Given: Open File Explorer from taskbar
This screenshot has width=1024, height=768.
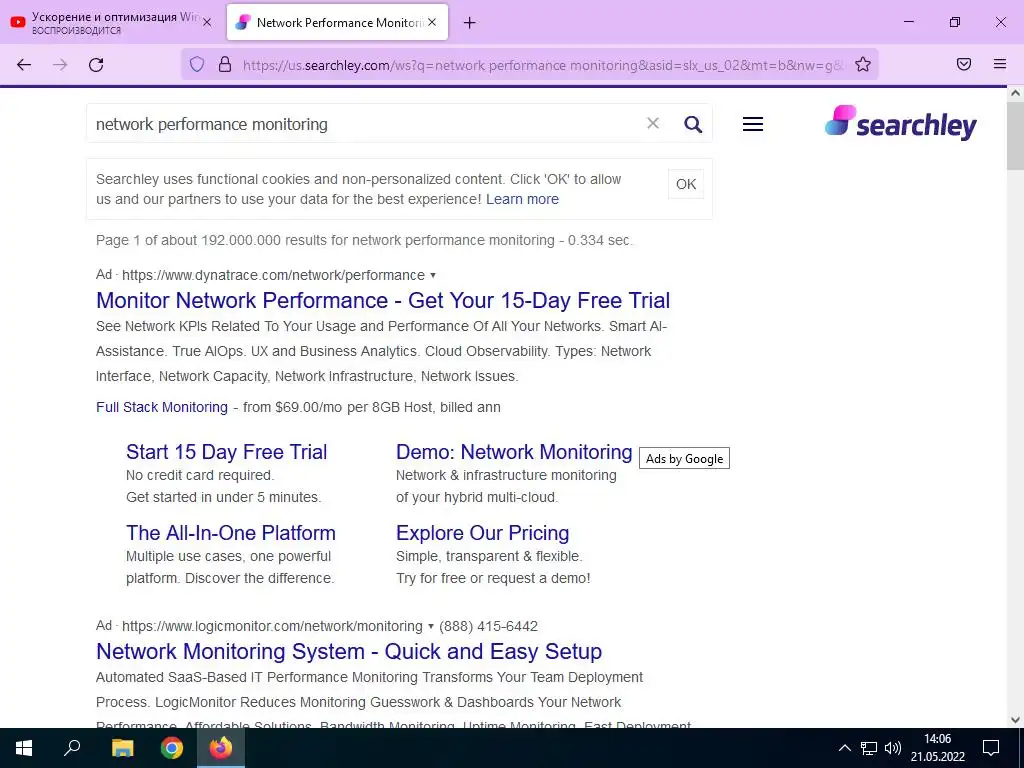Looking at the screenshot, I should point(122,748).
